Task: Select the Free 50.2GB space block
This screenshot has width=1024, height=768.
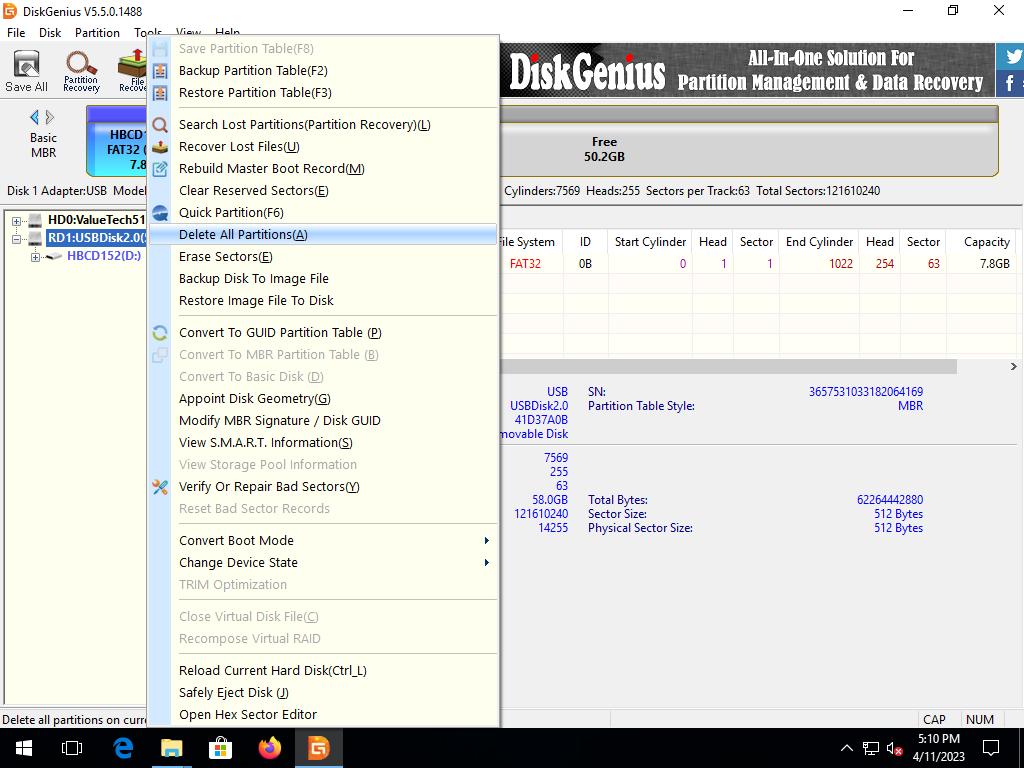Action: click(604, 150)
